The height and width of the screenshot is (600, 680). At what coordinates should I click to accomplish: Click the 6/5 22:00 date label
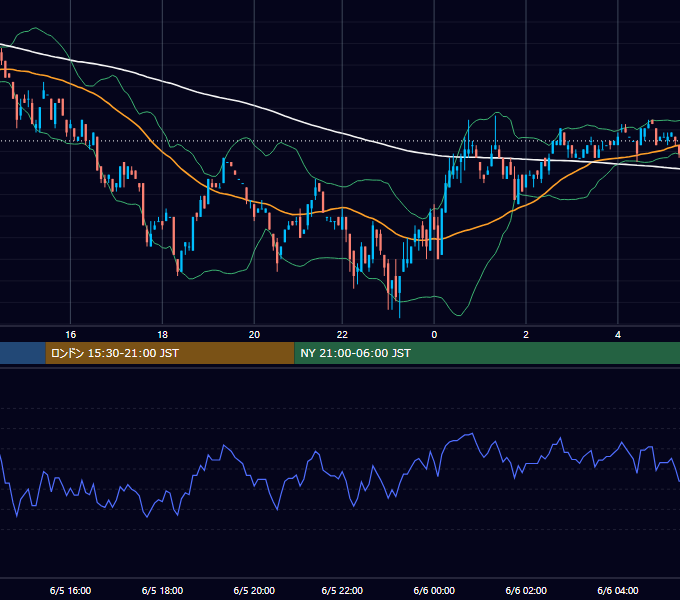tap(342, 590)
